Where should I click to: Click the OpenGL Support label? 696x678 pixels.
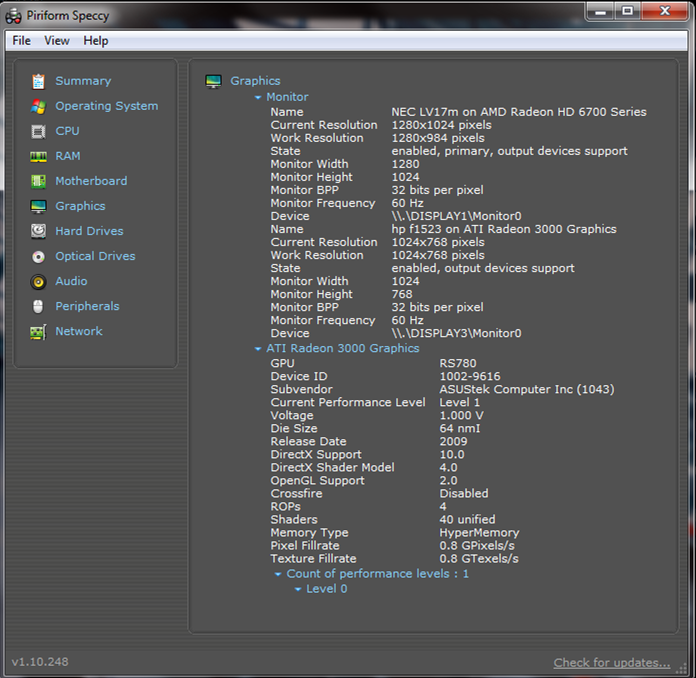[x=317, y=481]
